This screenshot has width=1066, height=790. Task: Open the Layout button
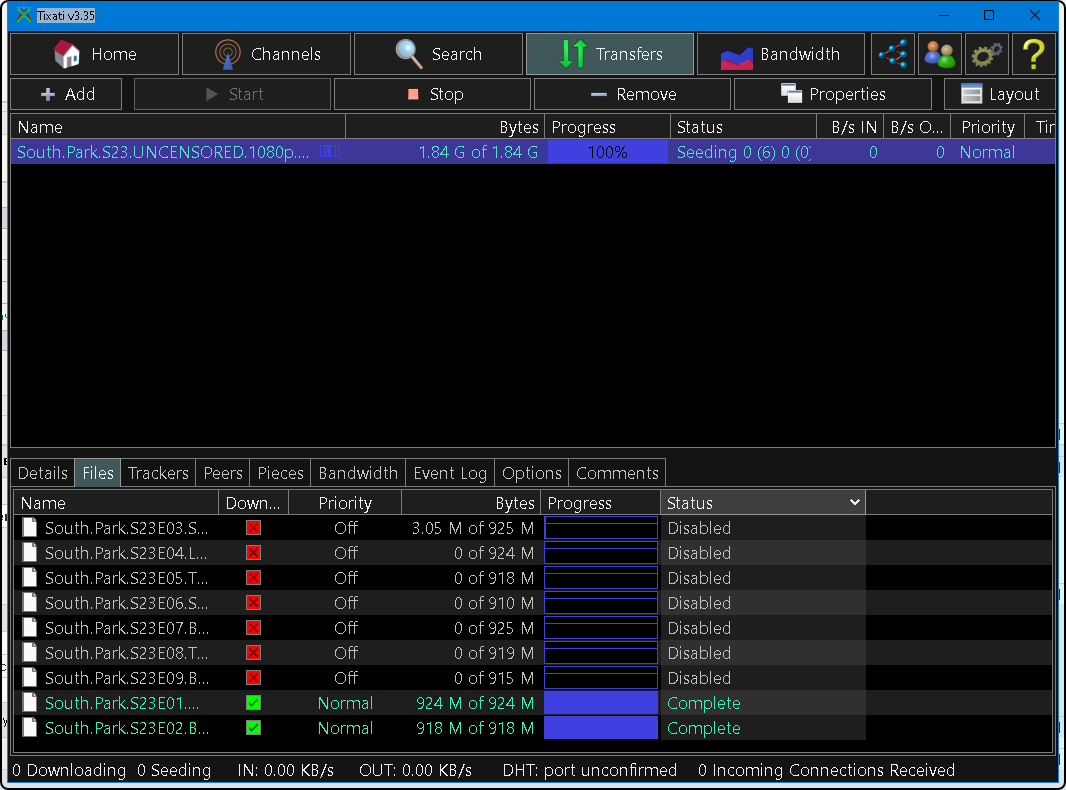click(x=999, y=95)
